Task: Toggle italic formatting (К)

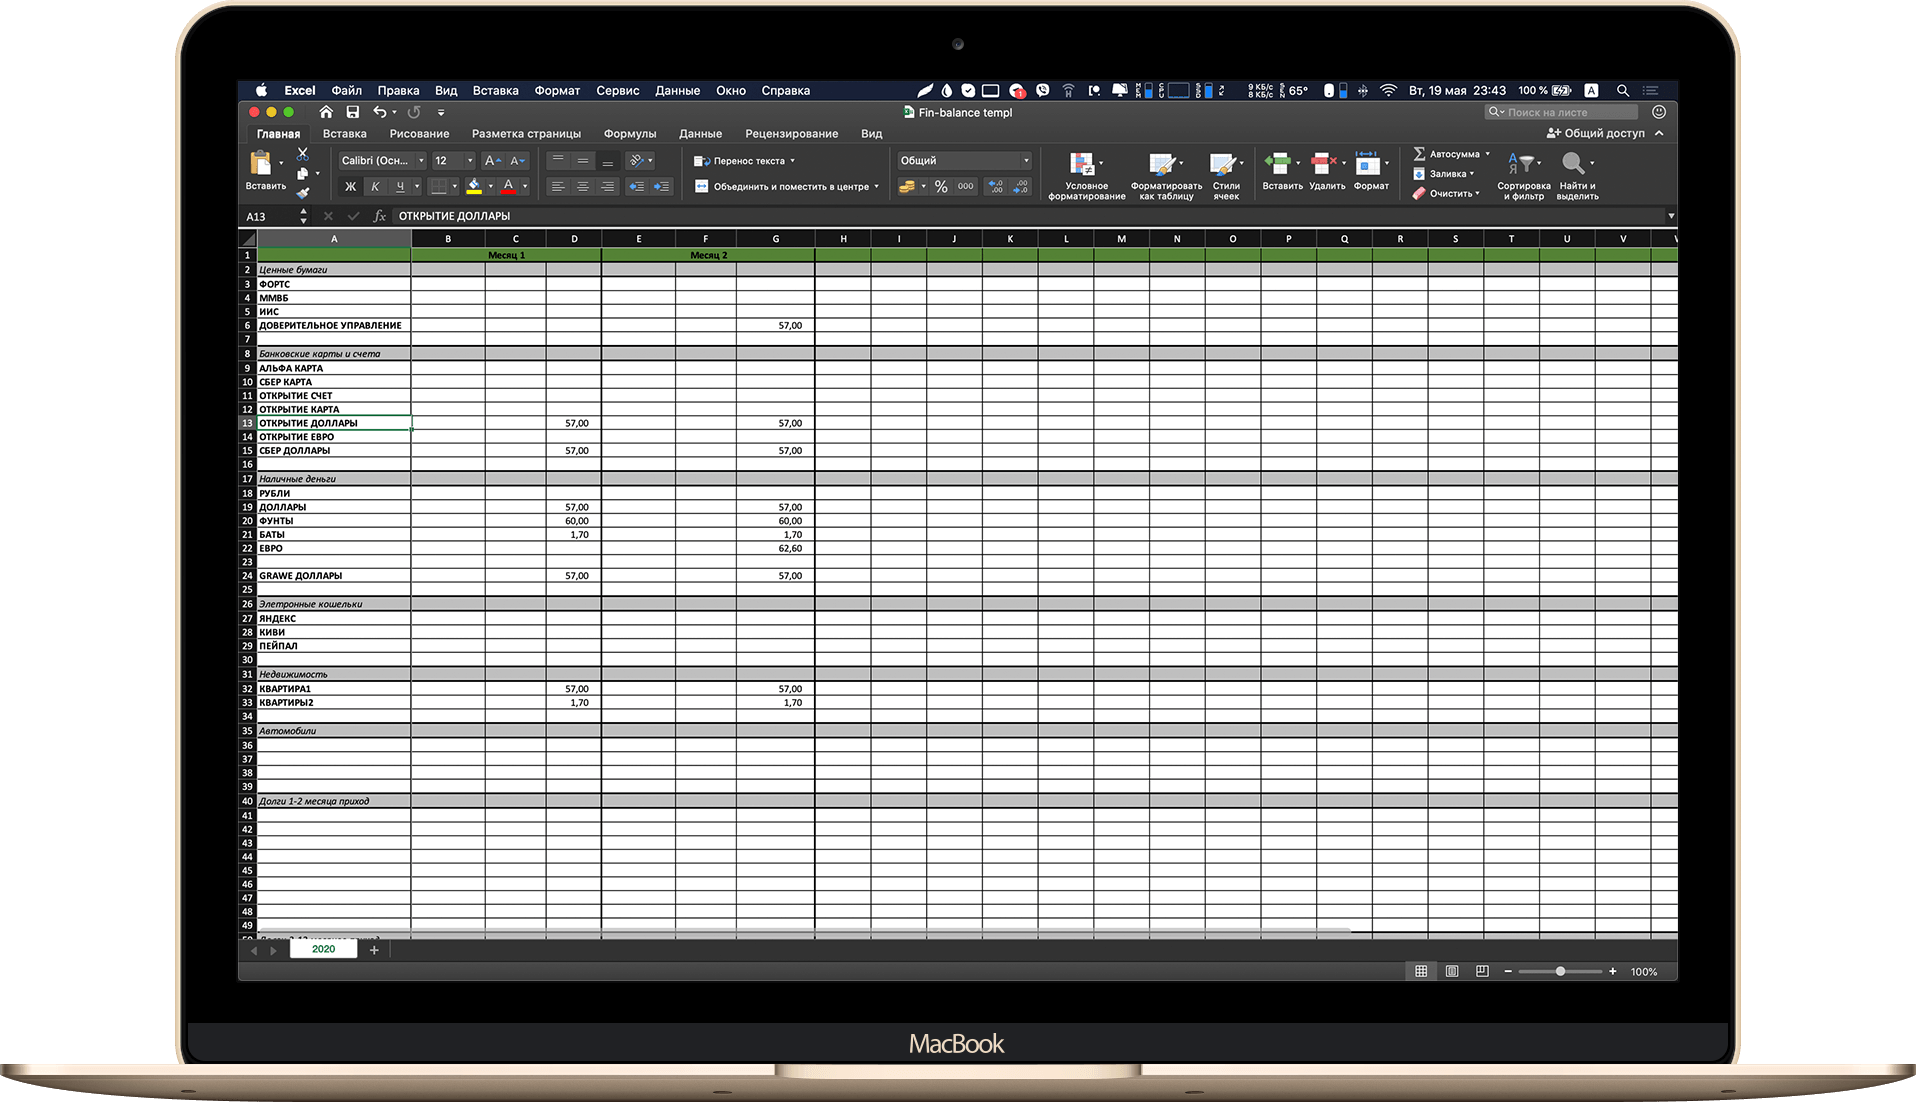Action: [x=375, y=186]
